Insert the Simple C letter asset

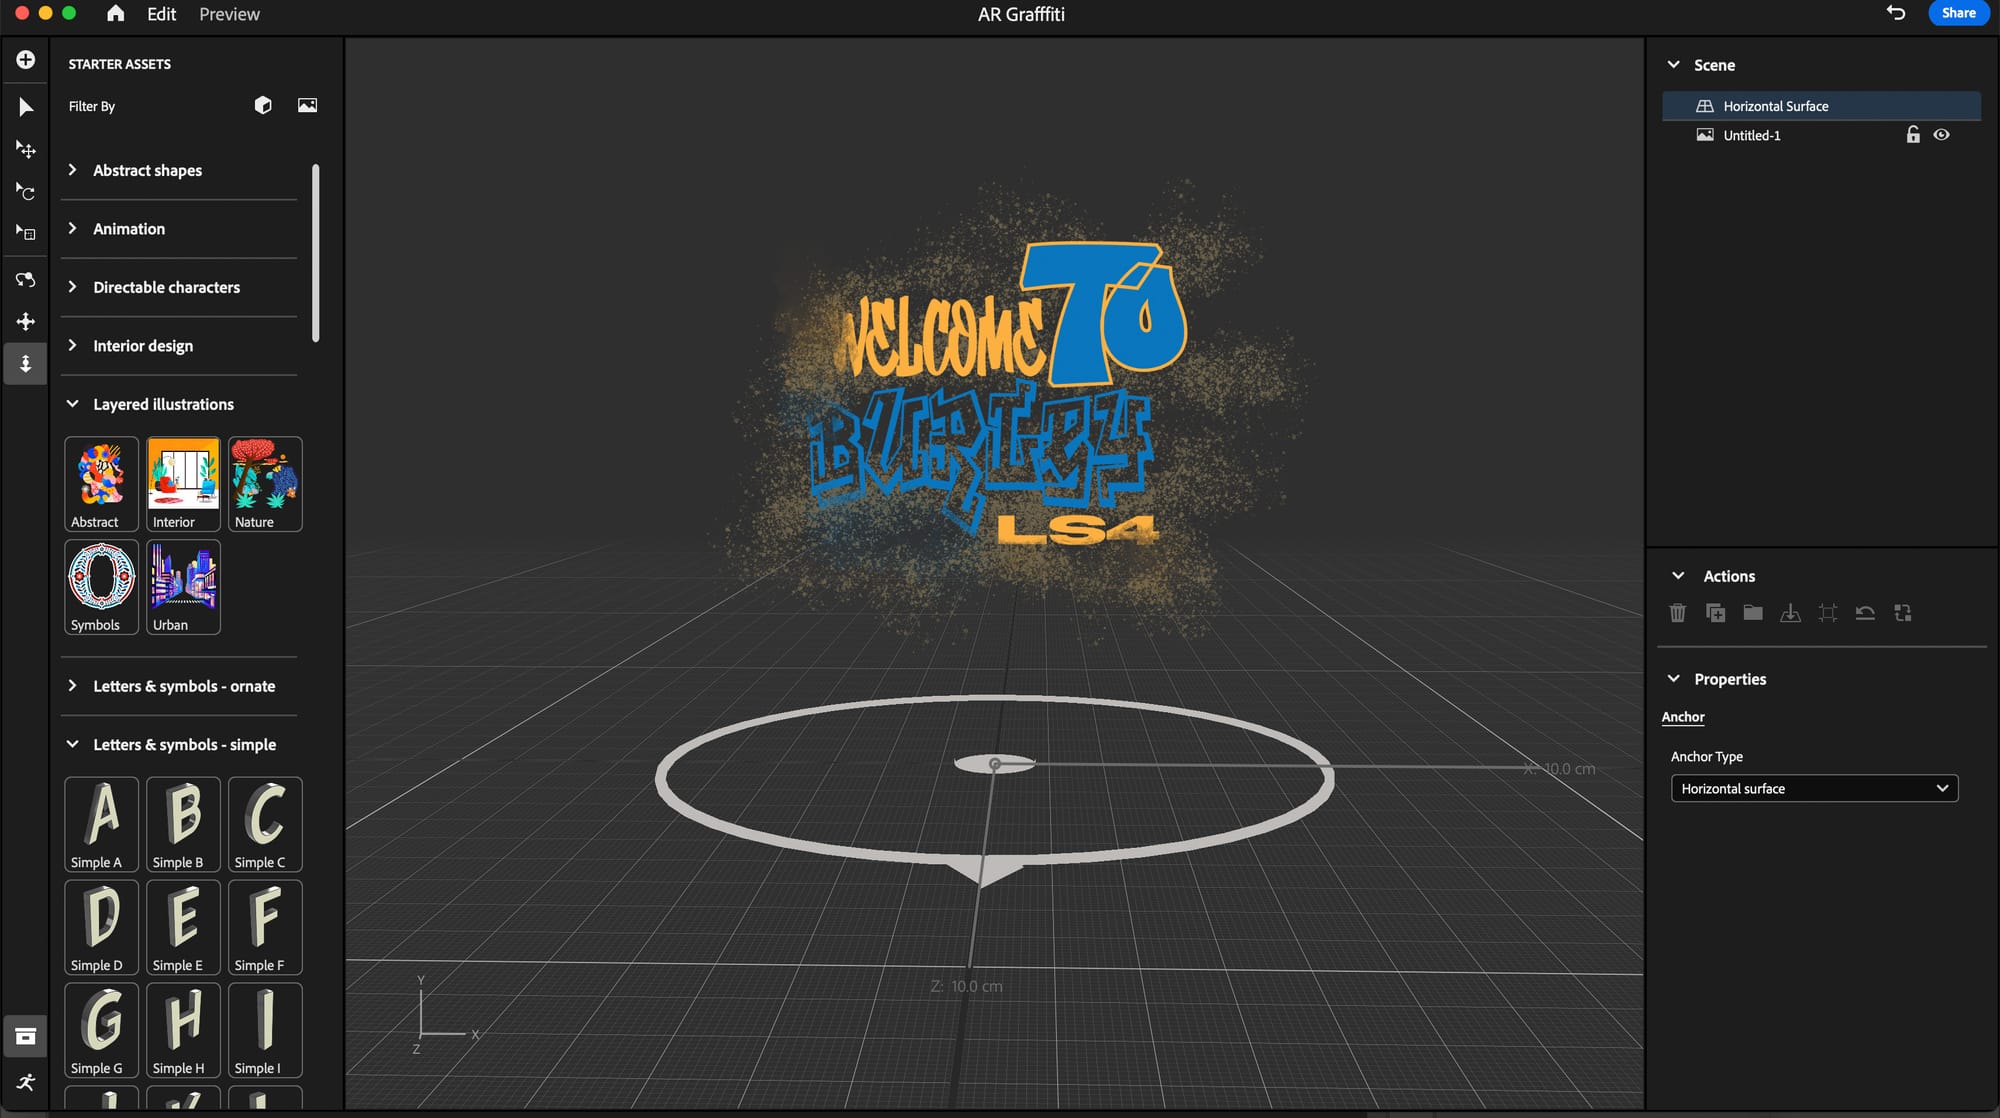point(265,824)
